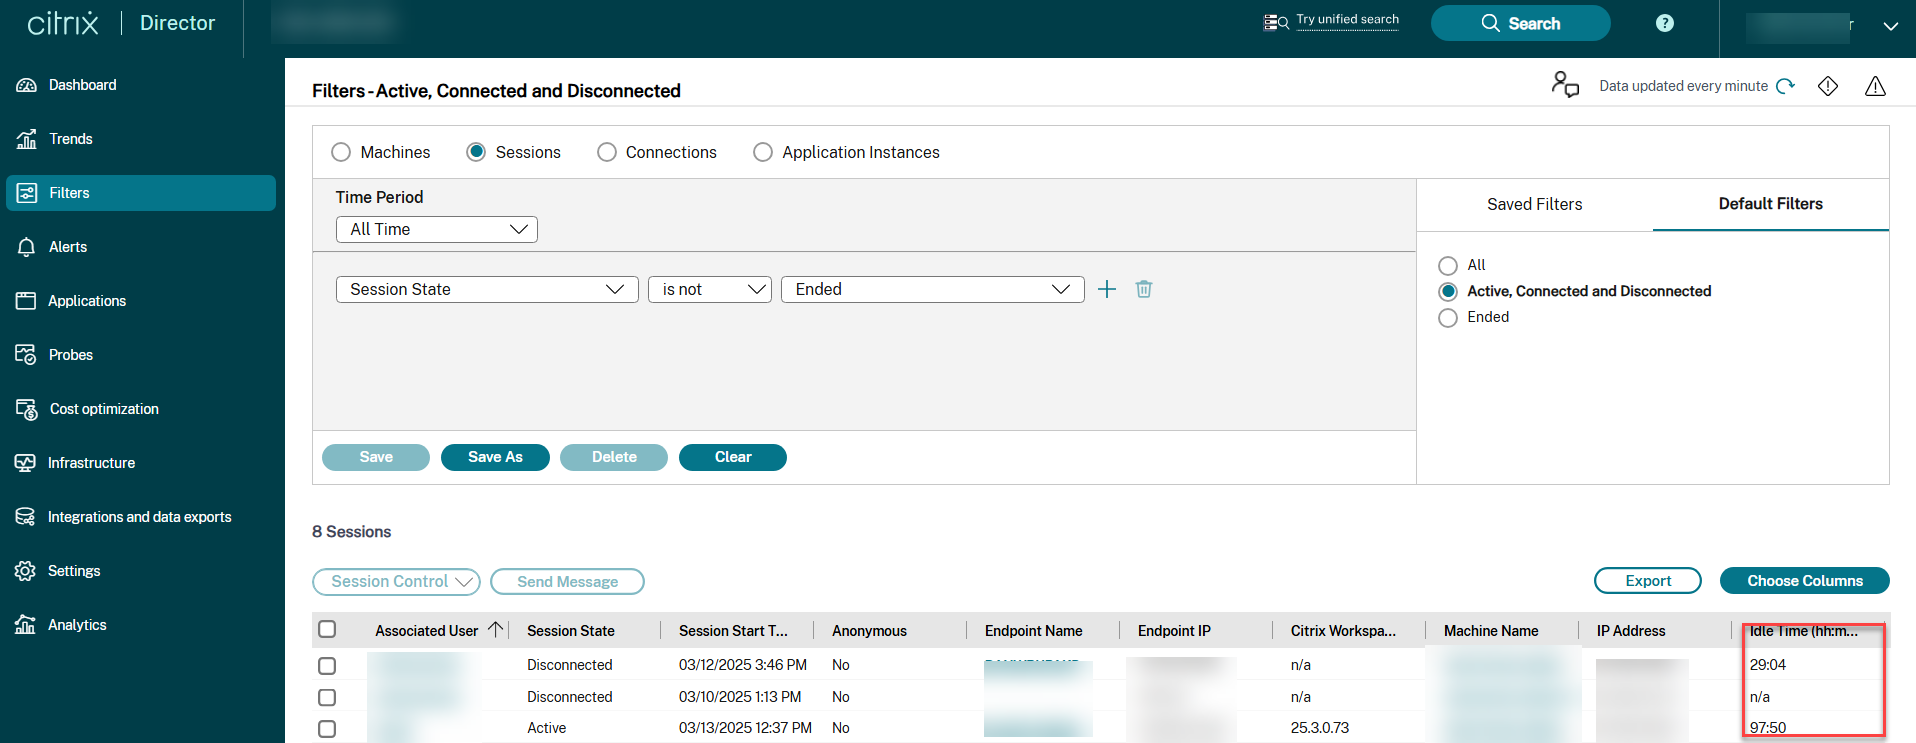Open the Session Control dropdown
The image size is (1916, 743).
tap(396, 581)
